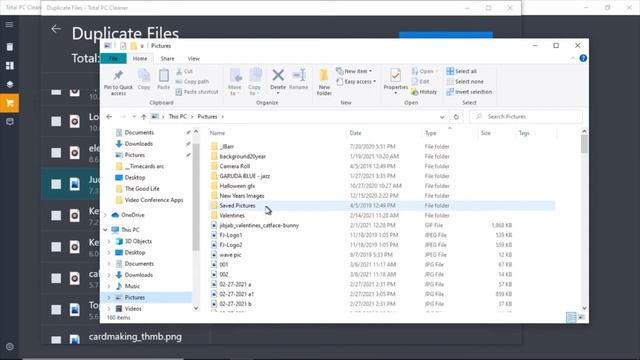Check the box for the highlighted Ju... row
Viewport: 640px width, 360px height.
(56, 184)
